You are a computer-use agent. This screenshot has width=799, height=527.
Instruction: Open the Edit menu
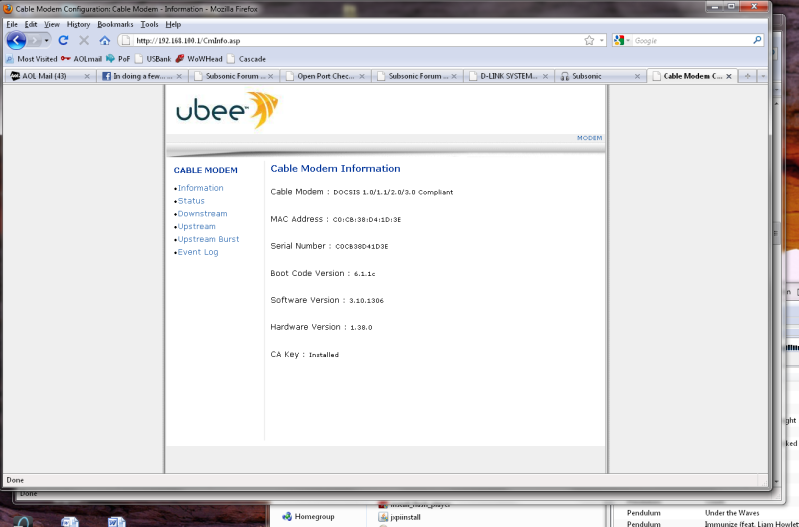pos(31,24)
